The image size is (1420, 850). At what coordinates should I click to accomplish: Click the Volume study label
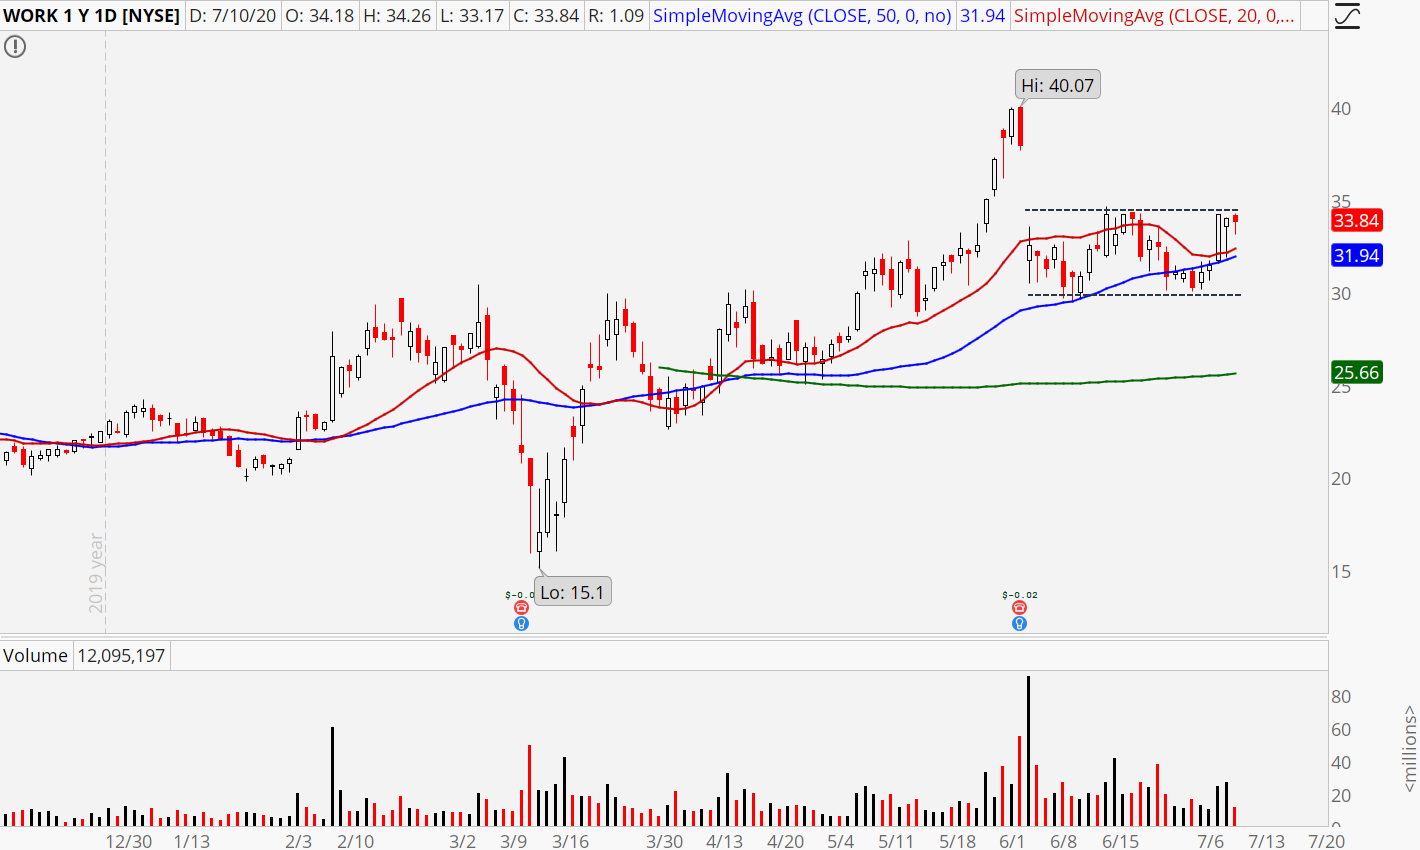36,656
